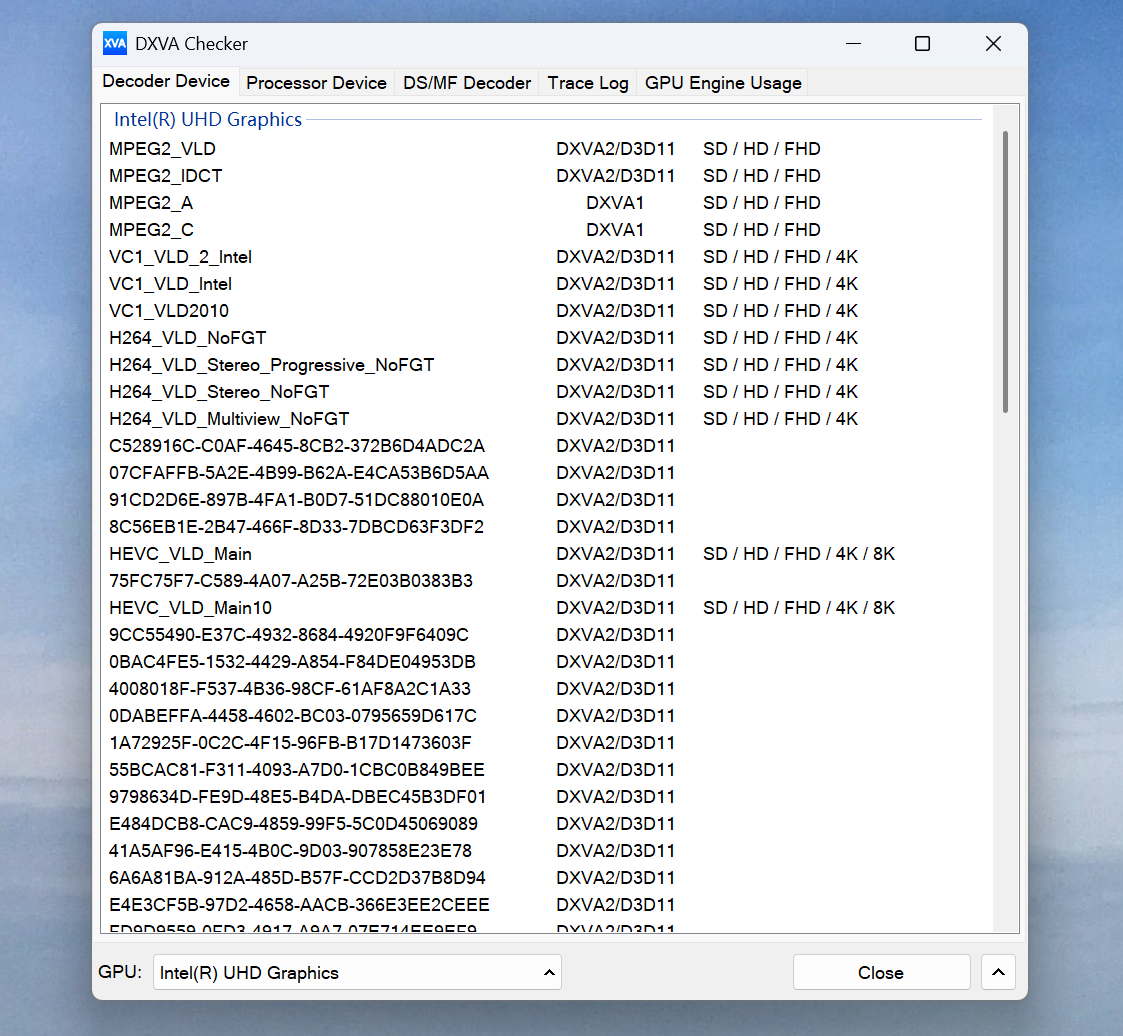Switch to the Decoder Device tab
The image size is (1123, 1036).
pyautogui.click(x=166, y=82)
